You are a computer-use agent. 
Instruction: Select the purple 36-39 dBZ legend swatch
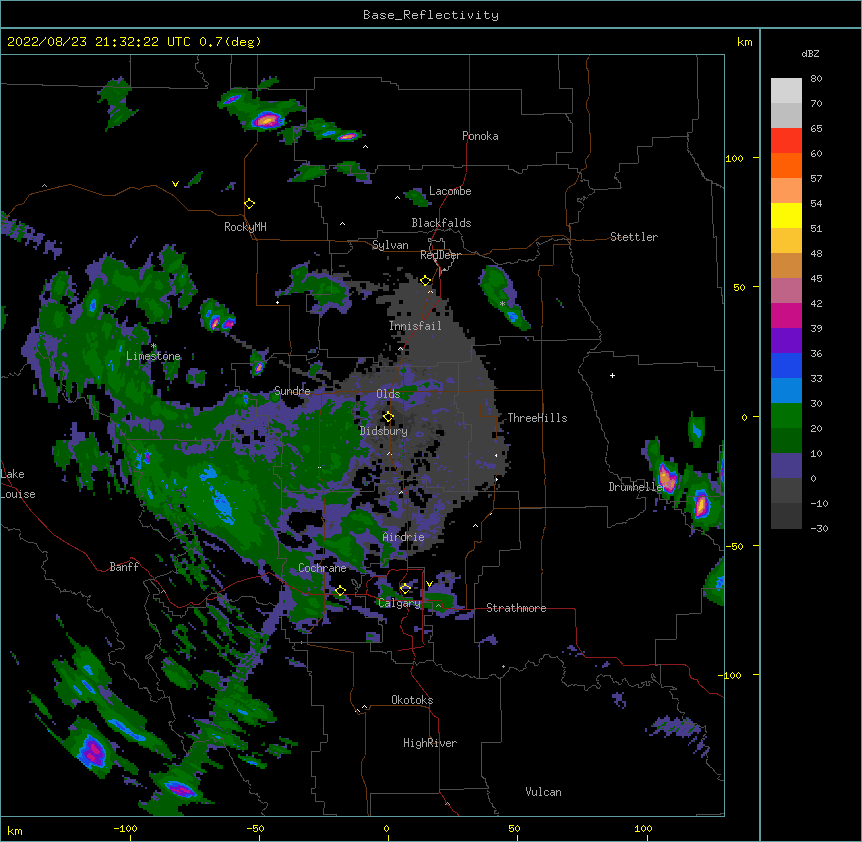coord(786,341)
